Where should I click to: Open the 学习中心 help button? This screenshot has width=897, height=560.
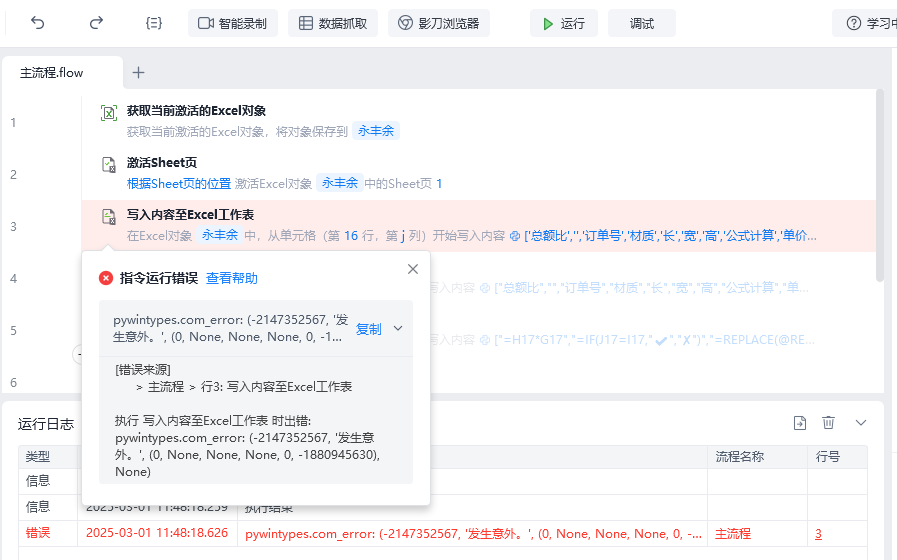[867, 23]
